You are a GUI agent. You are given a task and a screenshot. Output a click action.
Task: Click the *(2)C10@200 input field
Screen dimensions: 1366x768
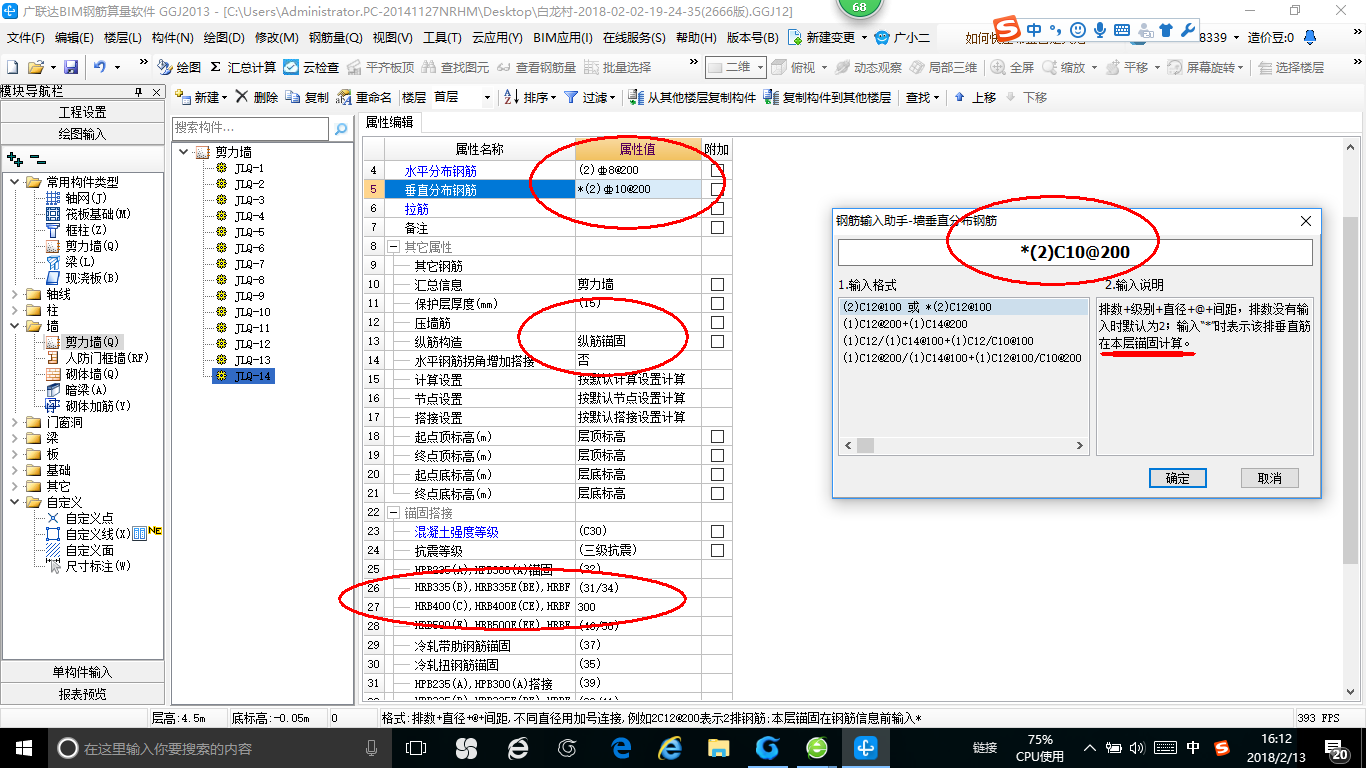pyautogui.click(x=1075, y=252)
